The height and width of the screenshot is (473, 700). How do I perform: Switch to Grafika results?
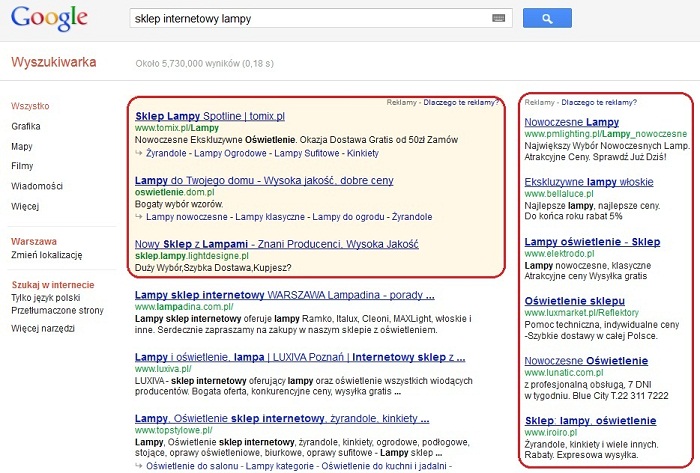pyautogui.click(x=25, y=126)
